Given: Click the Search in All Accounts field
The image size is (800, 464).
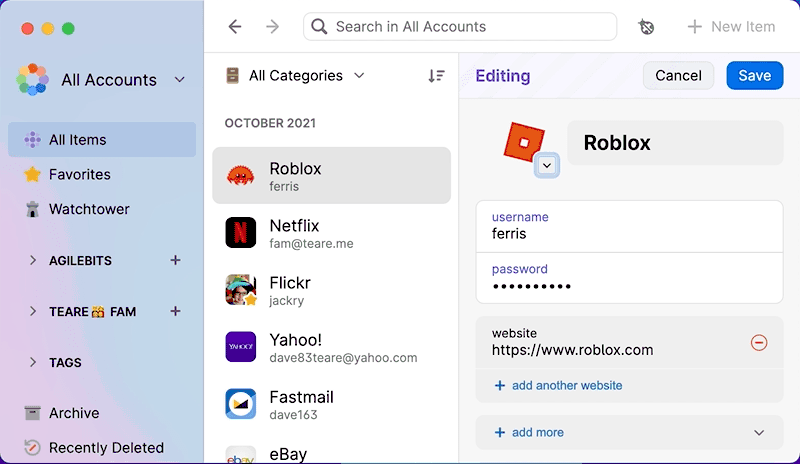Looking at the screenshot, I should point(460,27).
